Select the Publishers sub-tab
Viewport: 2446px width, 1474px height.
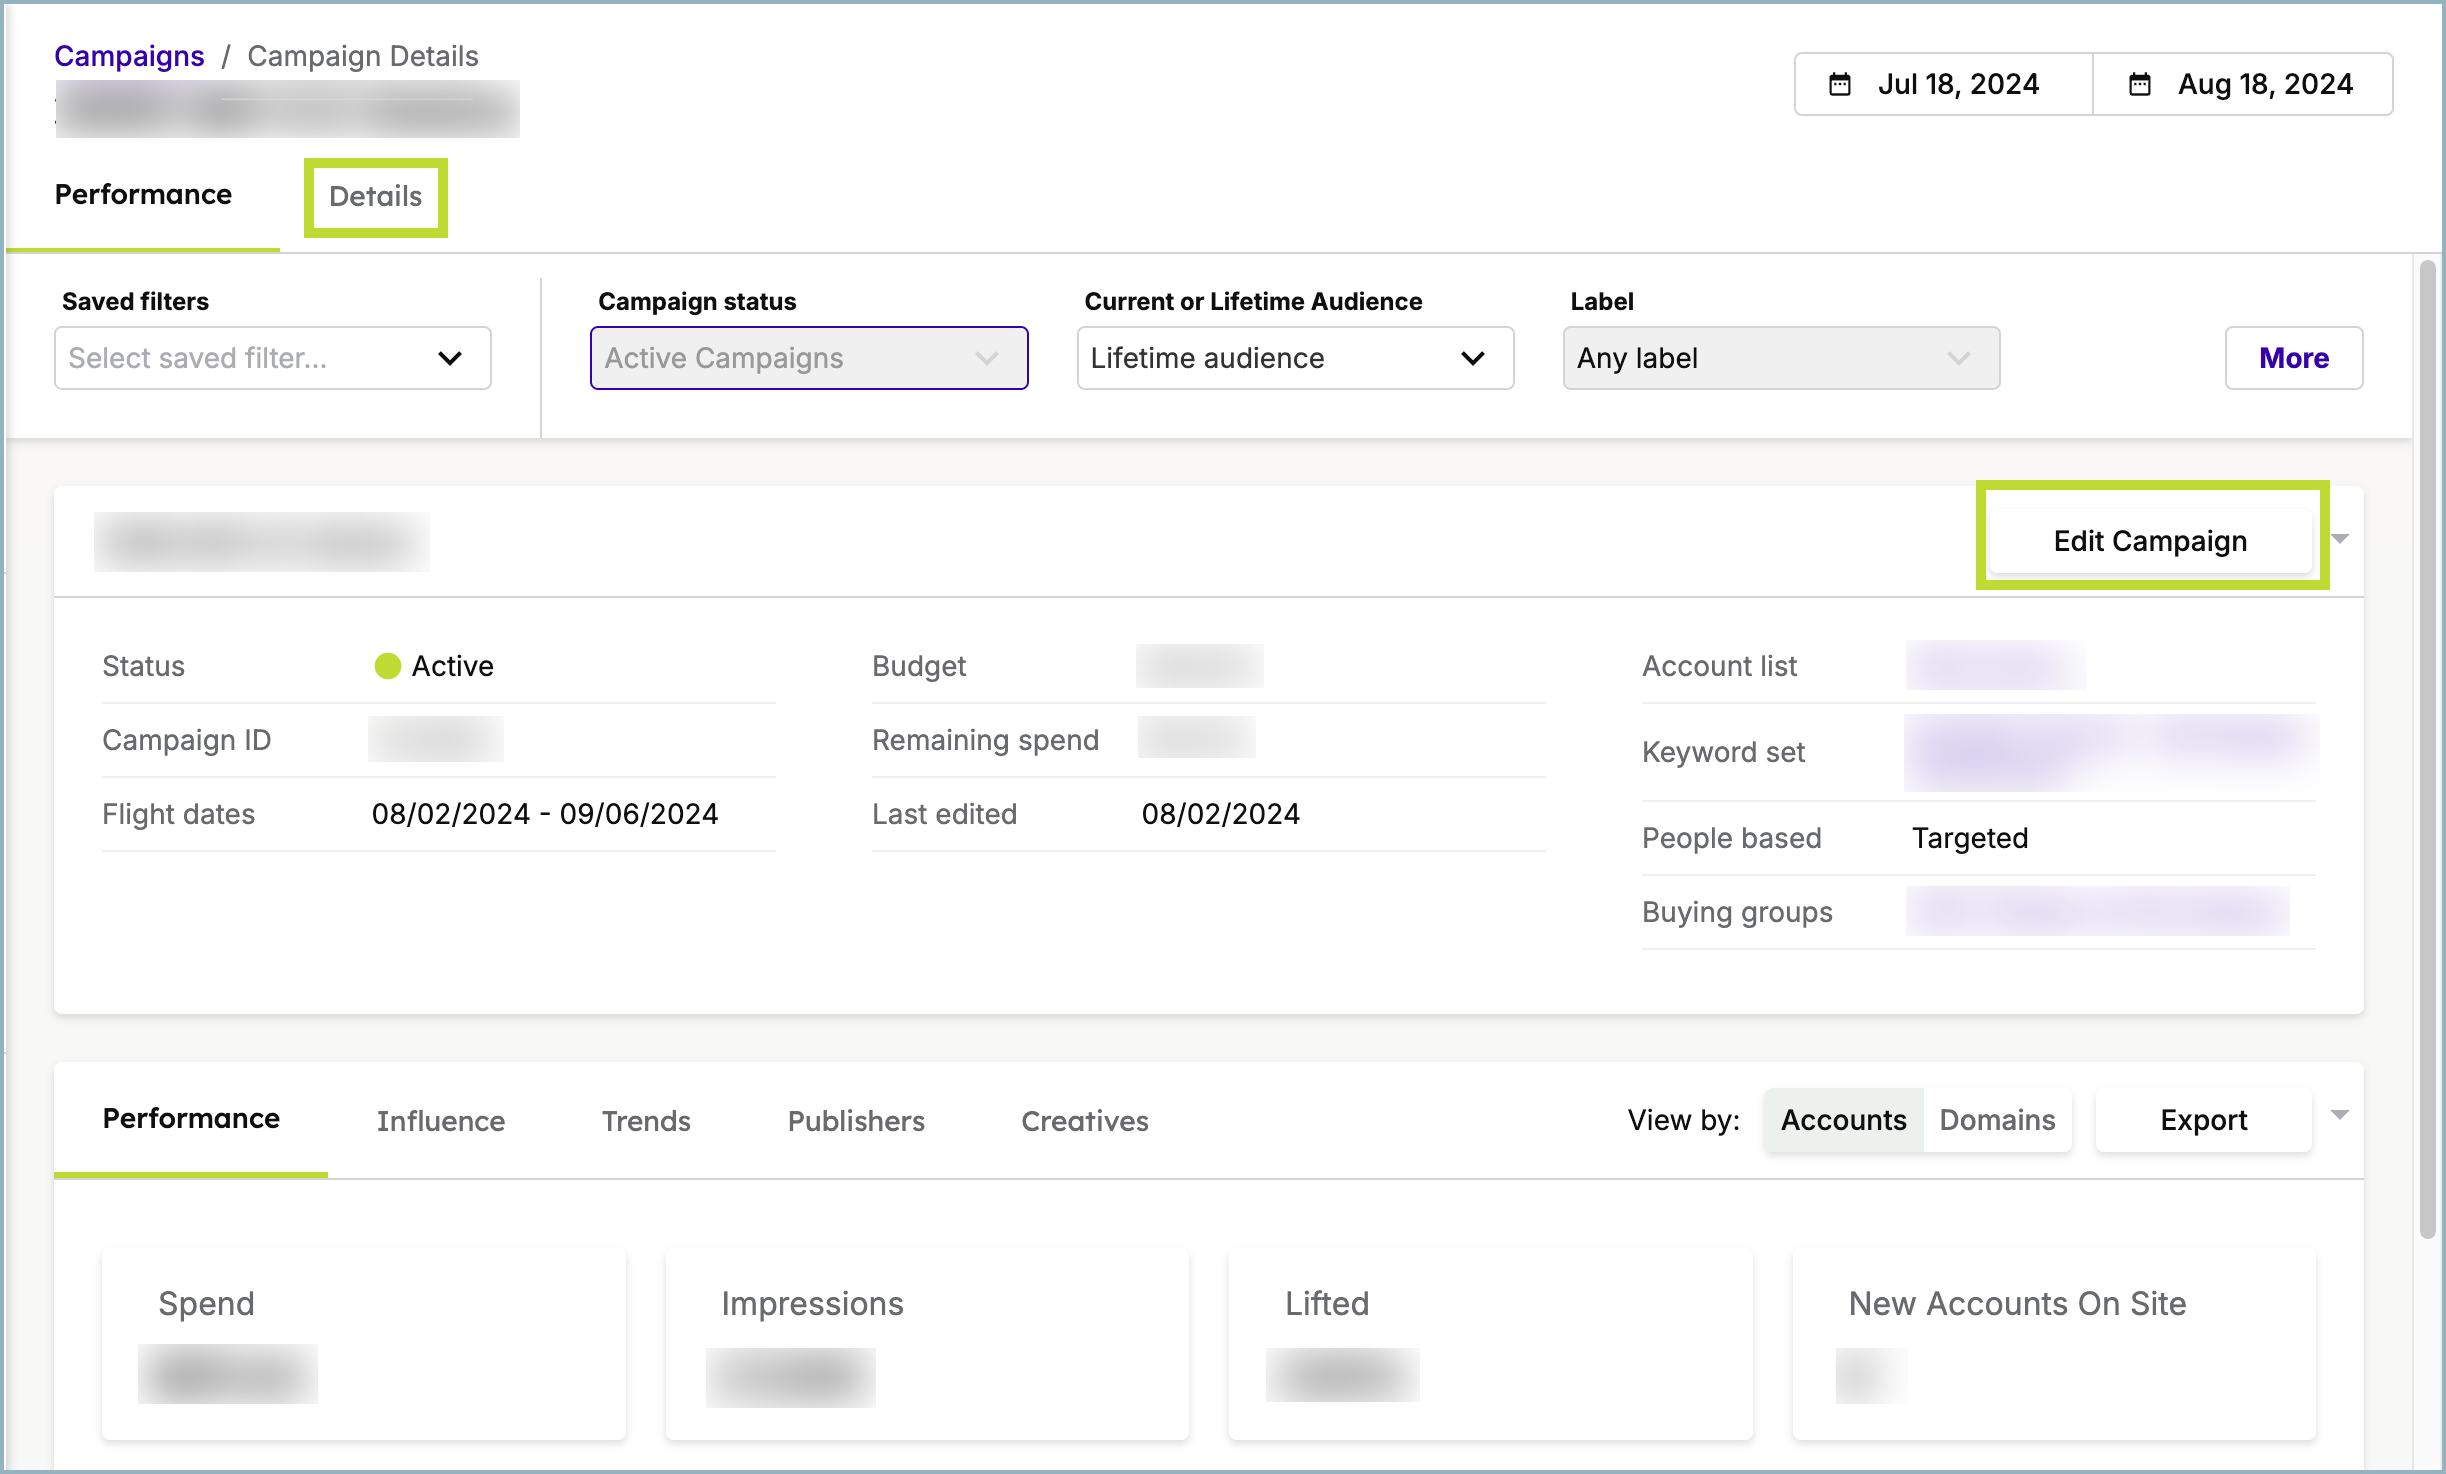(856, 1121)
